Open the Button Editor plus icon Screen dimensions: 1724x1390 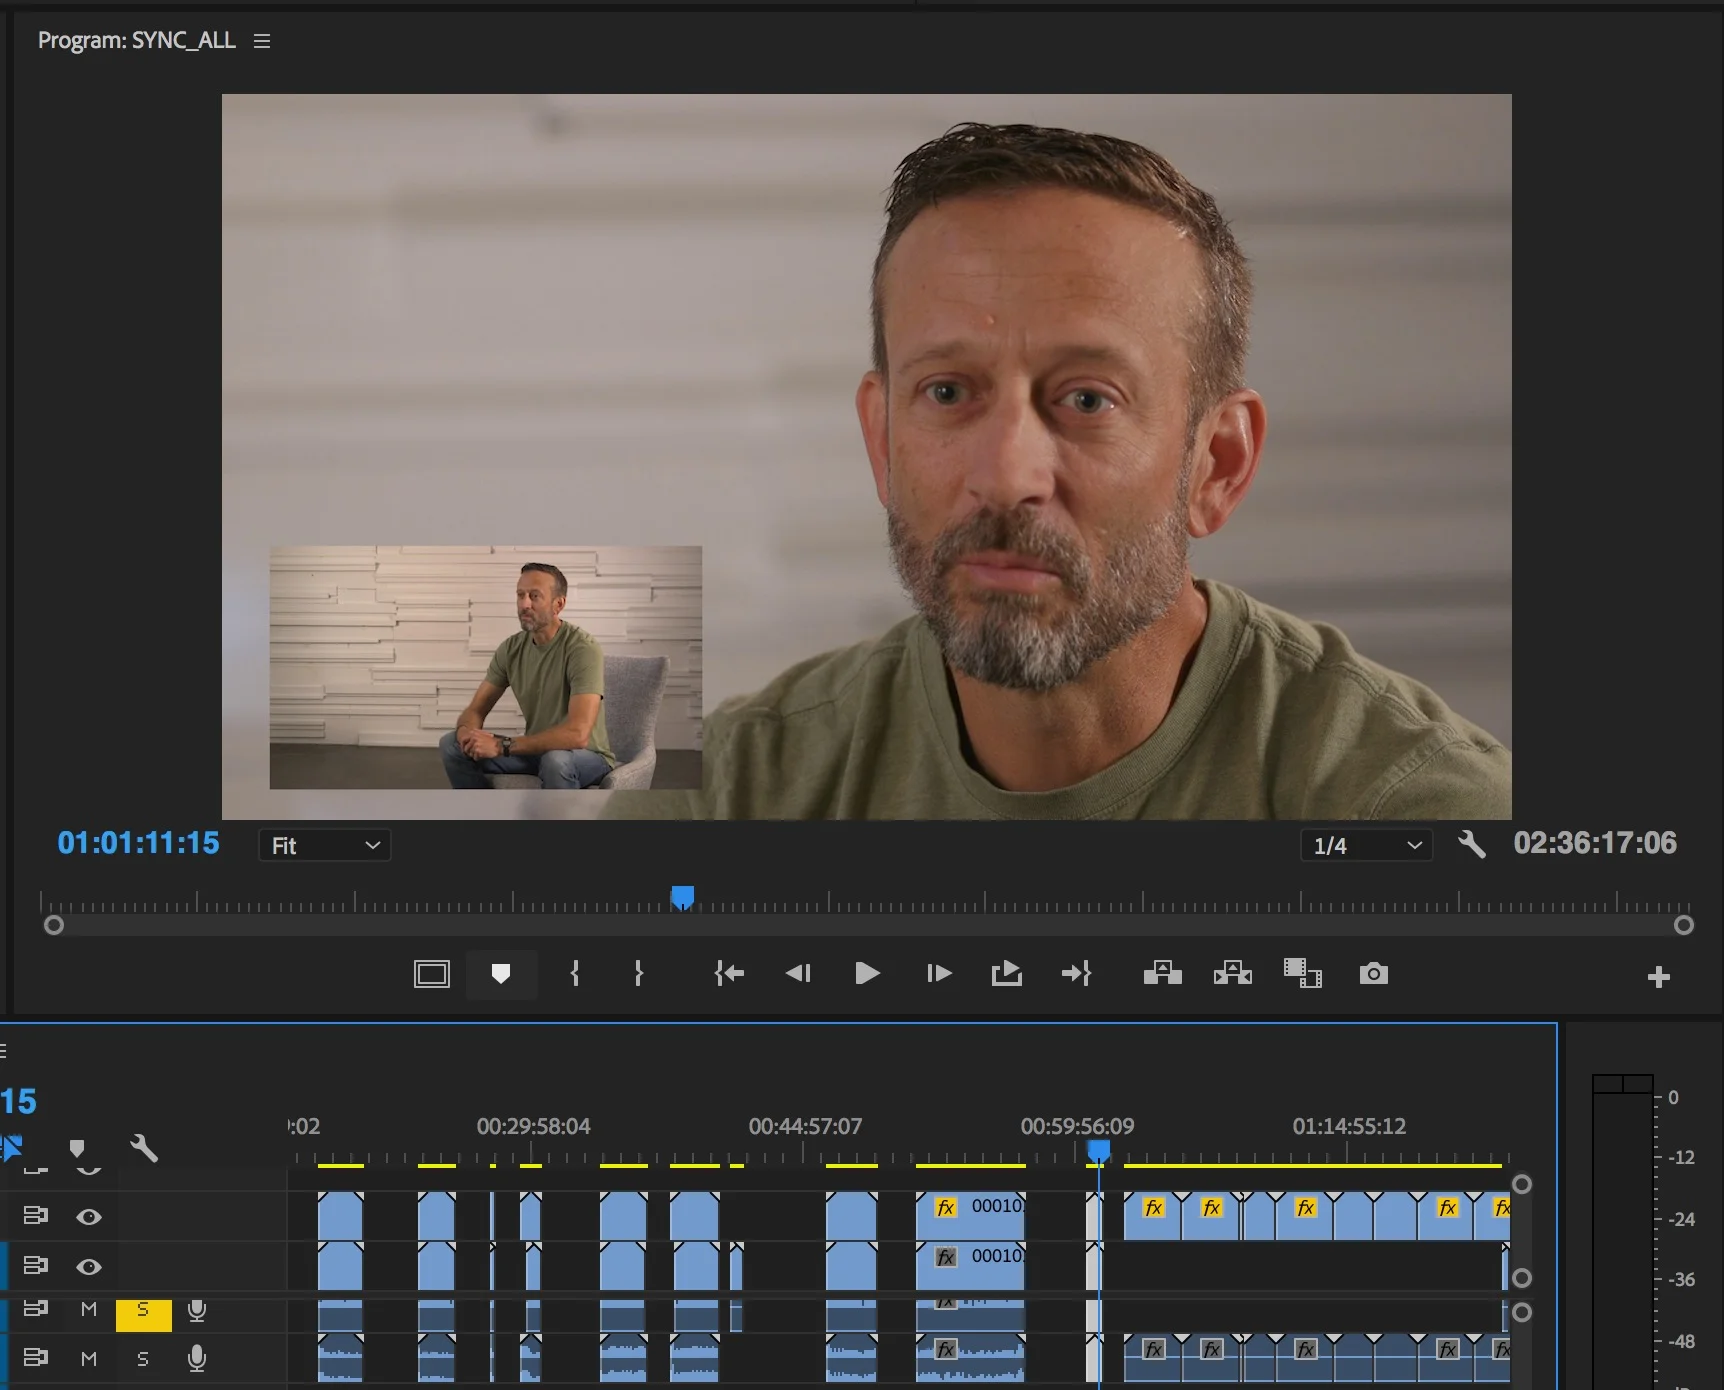pyautogui.click(x=1659, y=977)
